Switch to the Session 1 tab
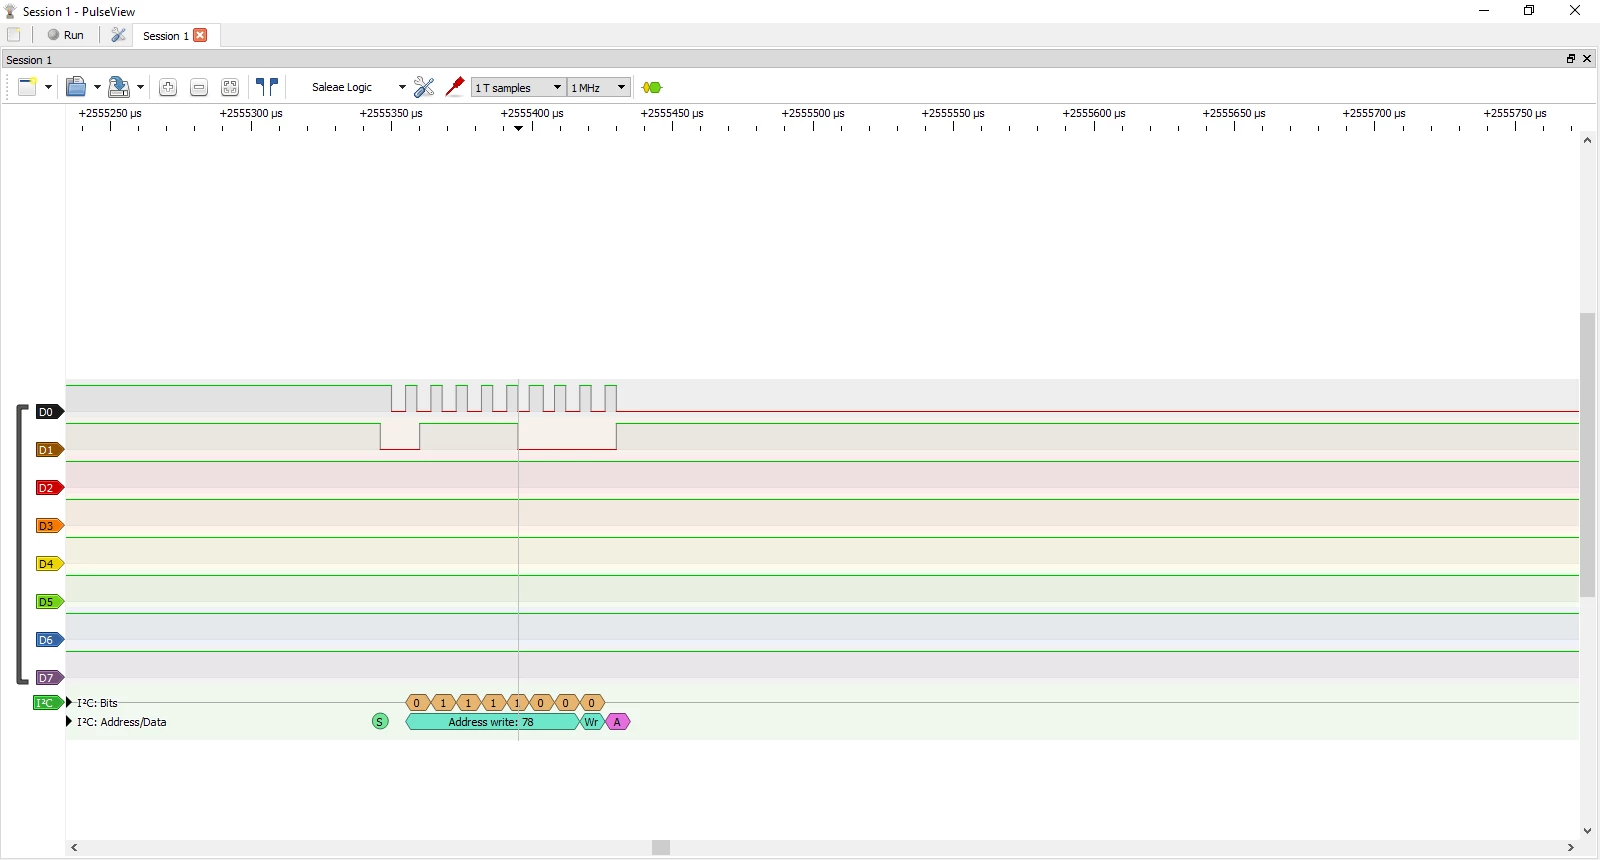Viewport: 1600px width, 860px height. [x=165, y=36]
